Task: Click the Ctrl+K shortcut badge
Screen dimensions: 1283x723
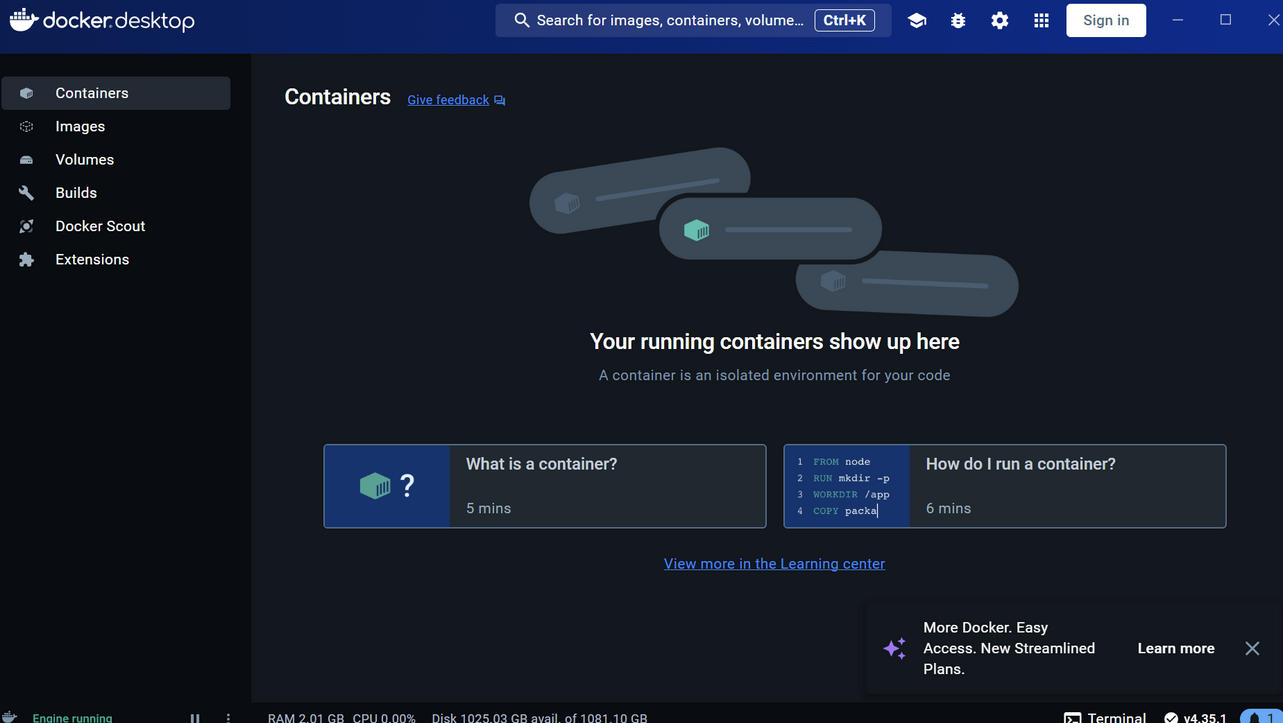Action: pos(845,20)
